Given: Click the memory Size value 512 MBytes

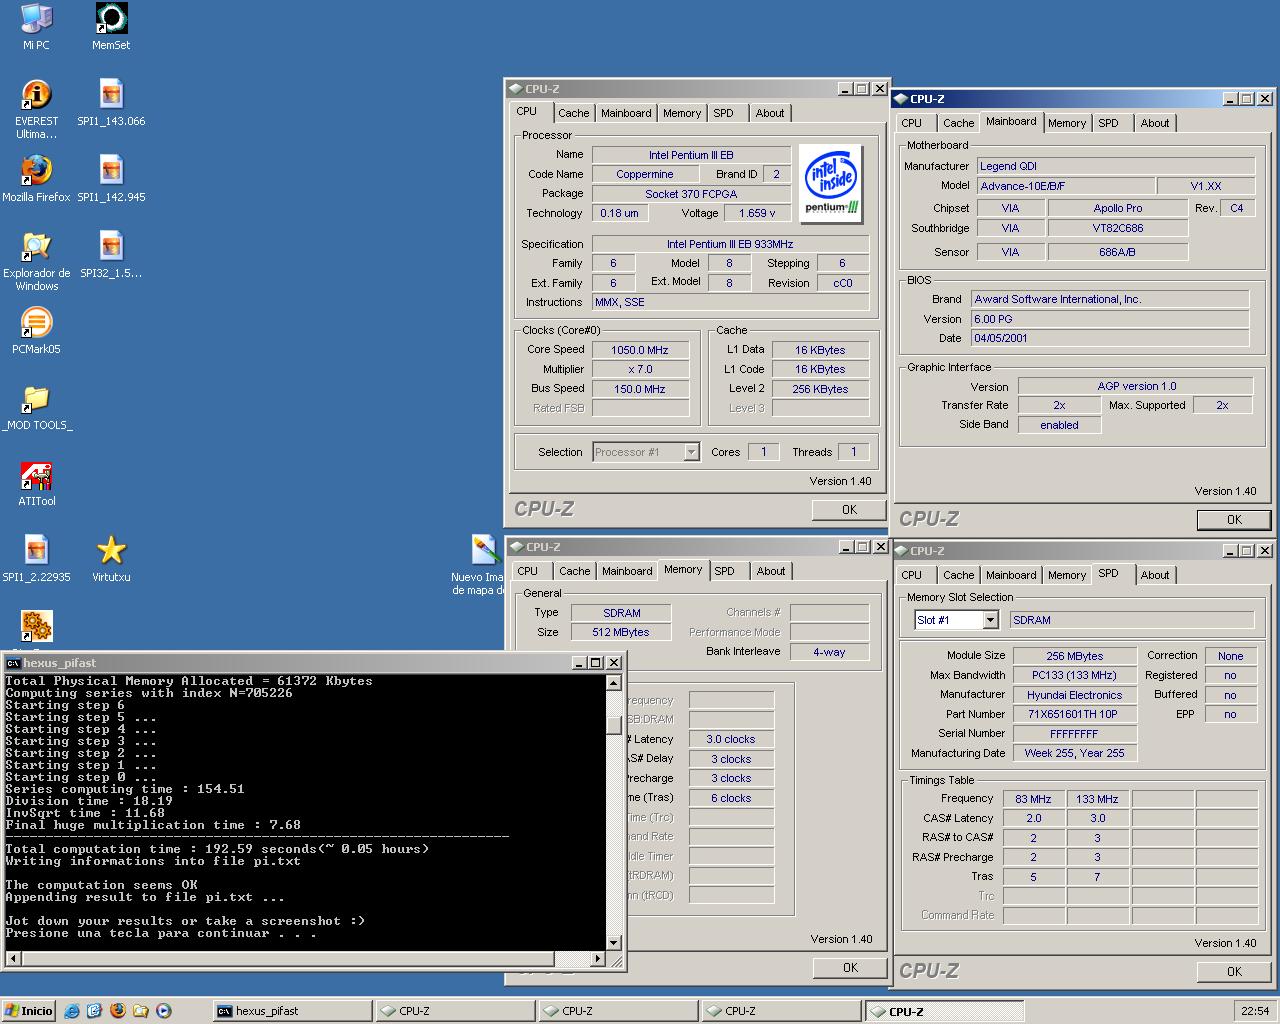Looking at the screenshot, I should coord(621,632).
